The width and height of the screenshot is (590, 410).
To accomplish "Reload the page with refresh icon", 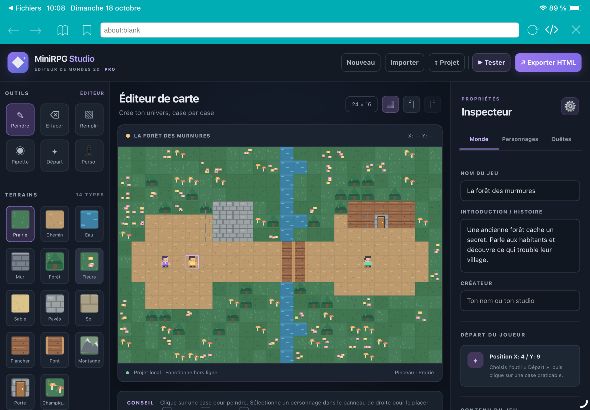I will pyautogui.click(x=532, y=30).
